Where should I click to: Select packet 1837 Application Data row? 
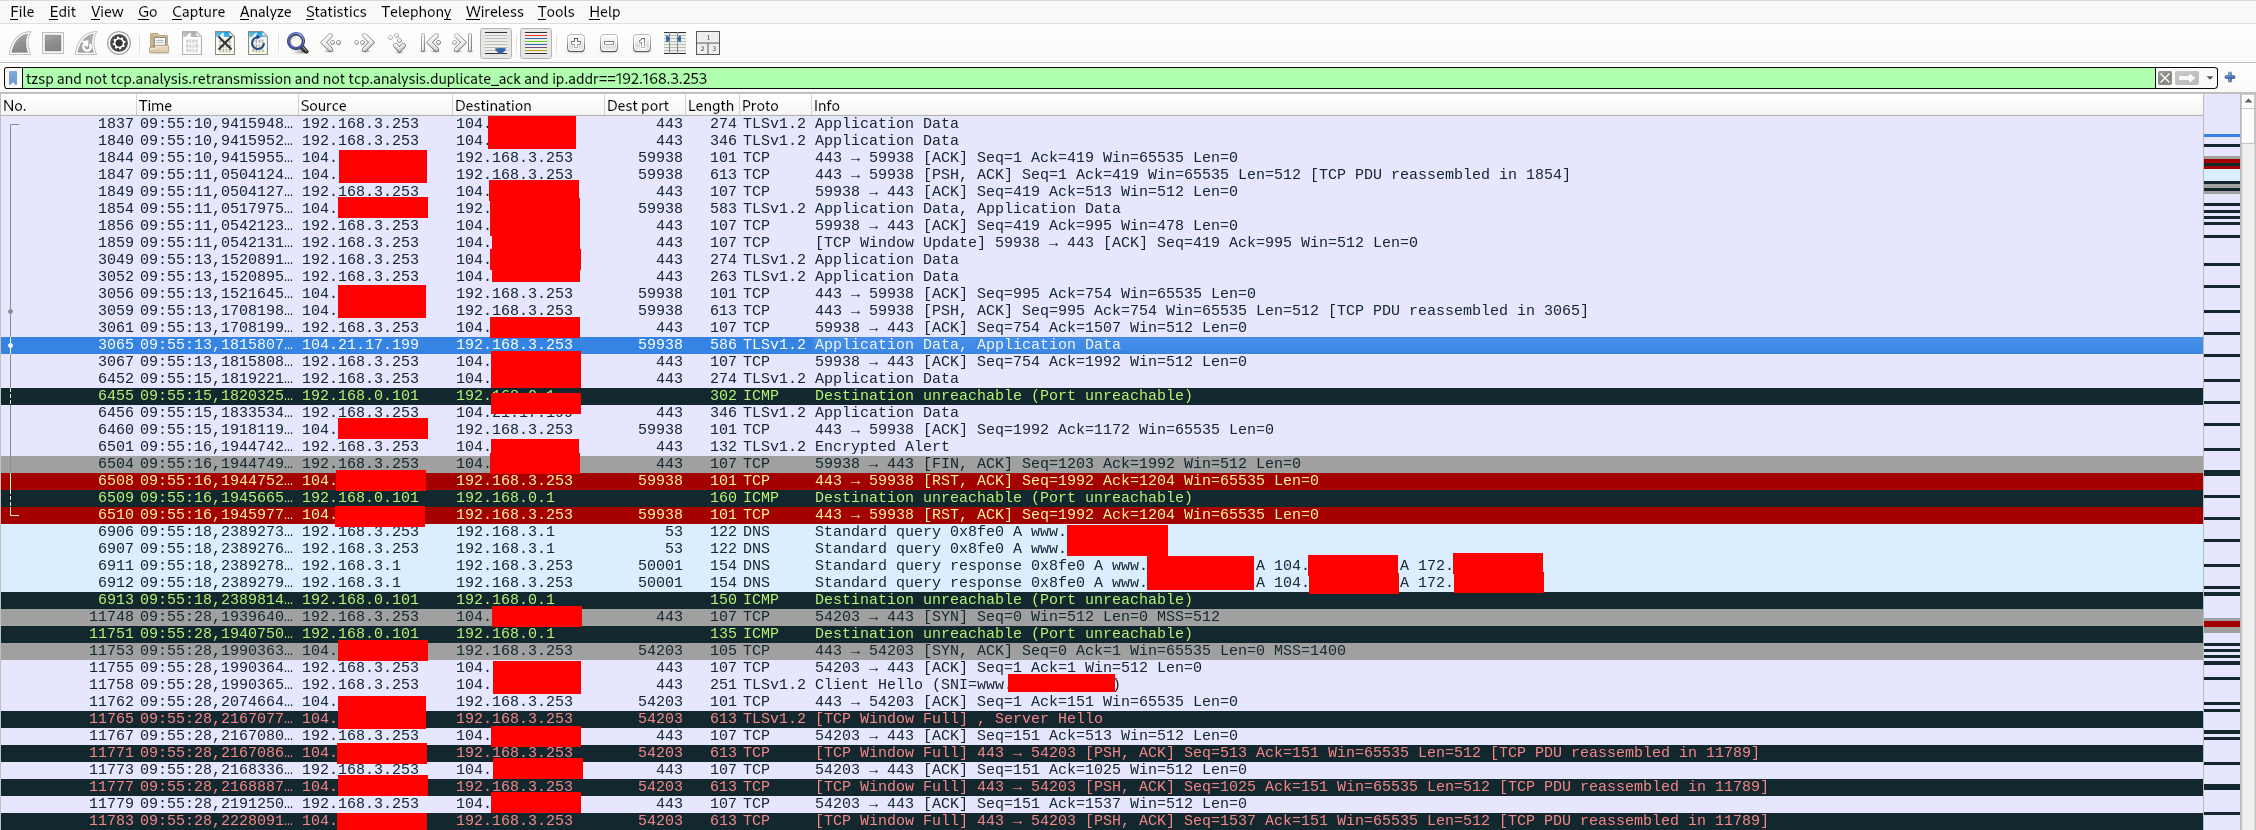pos(1102,123)
